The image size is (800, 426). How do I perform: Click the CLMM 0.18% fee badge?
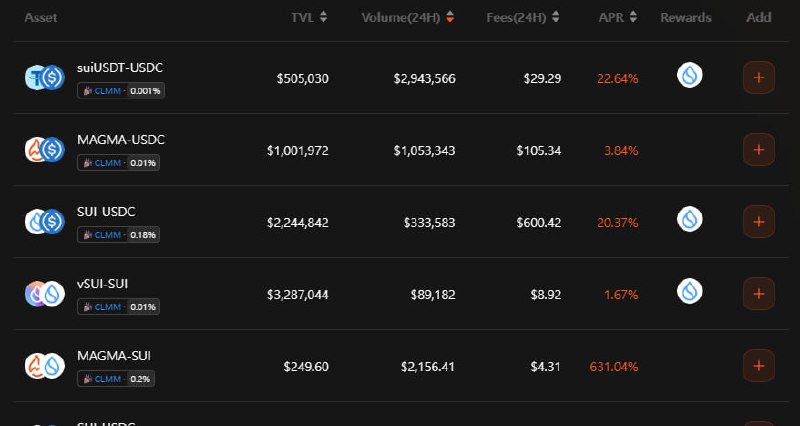click(x=119, y=235)
